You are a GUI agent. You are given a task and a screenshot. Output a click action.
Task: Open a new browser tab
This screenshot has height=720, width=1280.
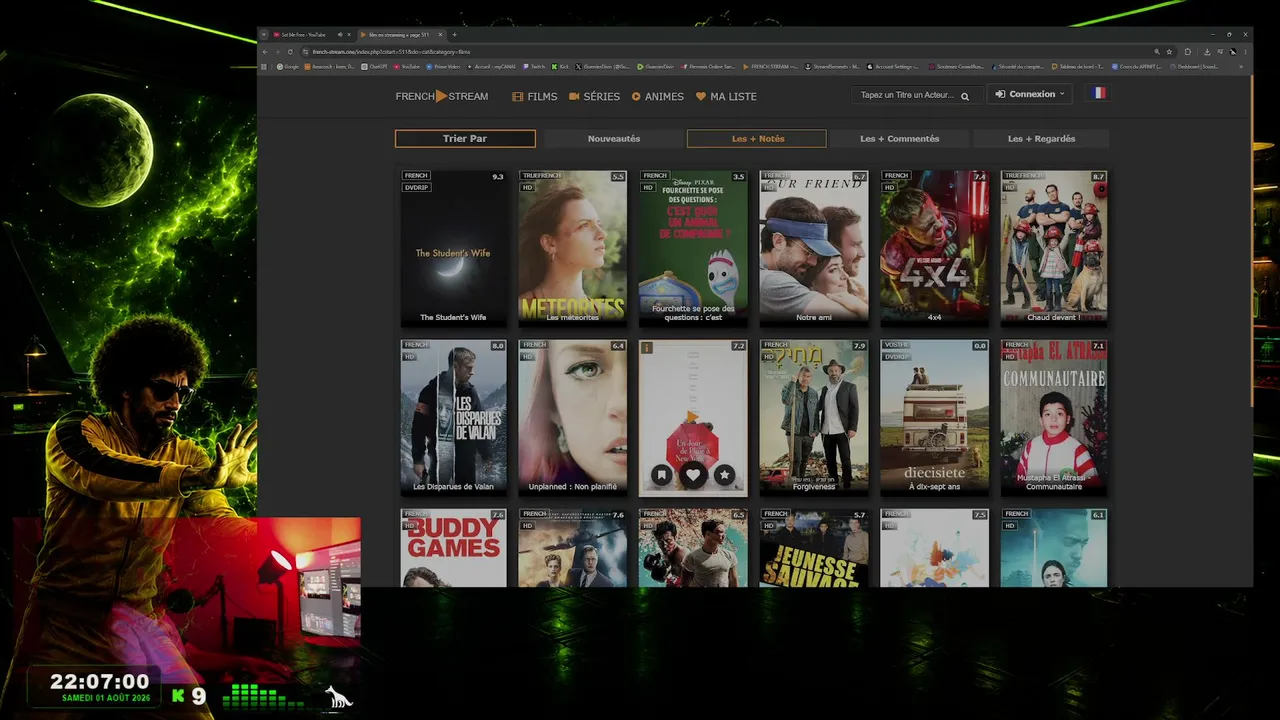point(454,35)
